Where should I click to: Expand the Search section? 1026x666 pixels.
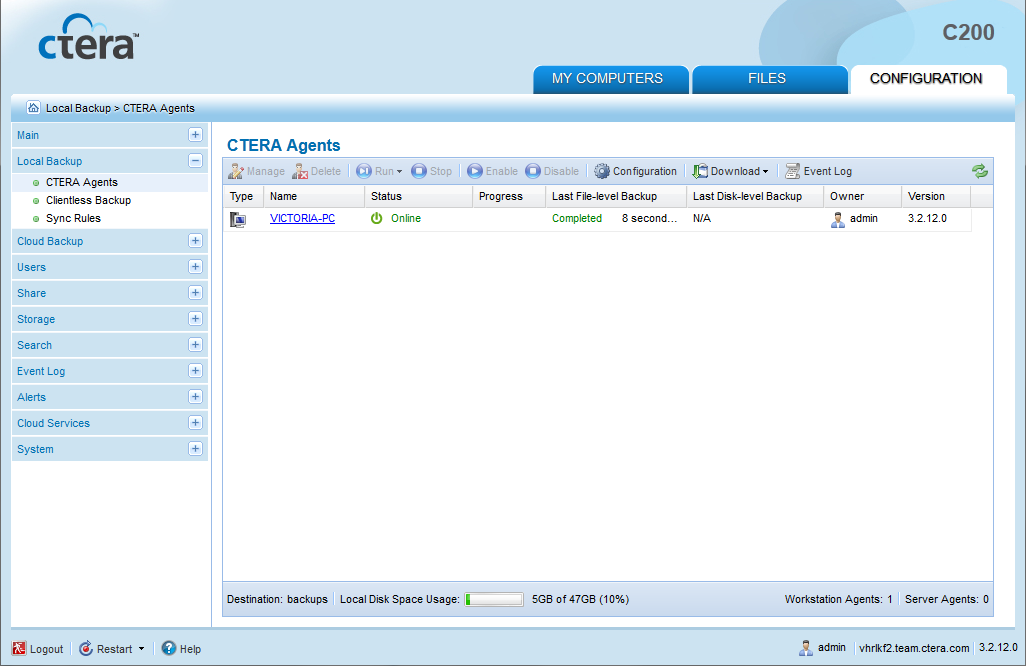(x=195, y=345)
